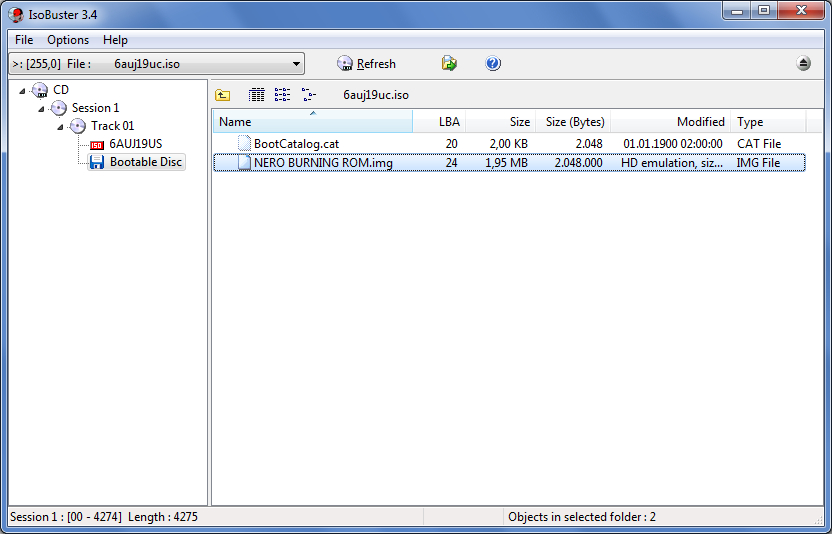This screenshot has width=832, height=534.
Task: Sort by the Size column header
Action: (x=501, y=122)
